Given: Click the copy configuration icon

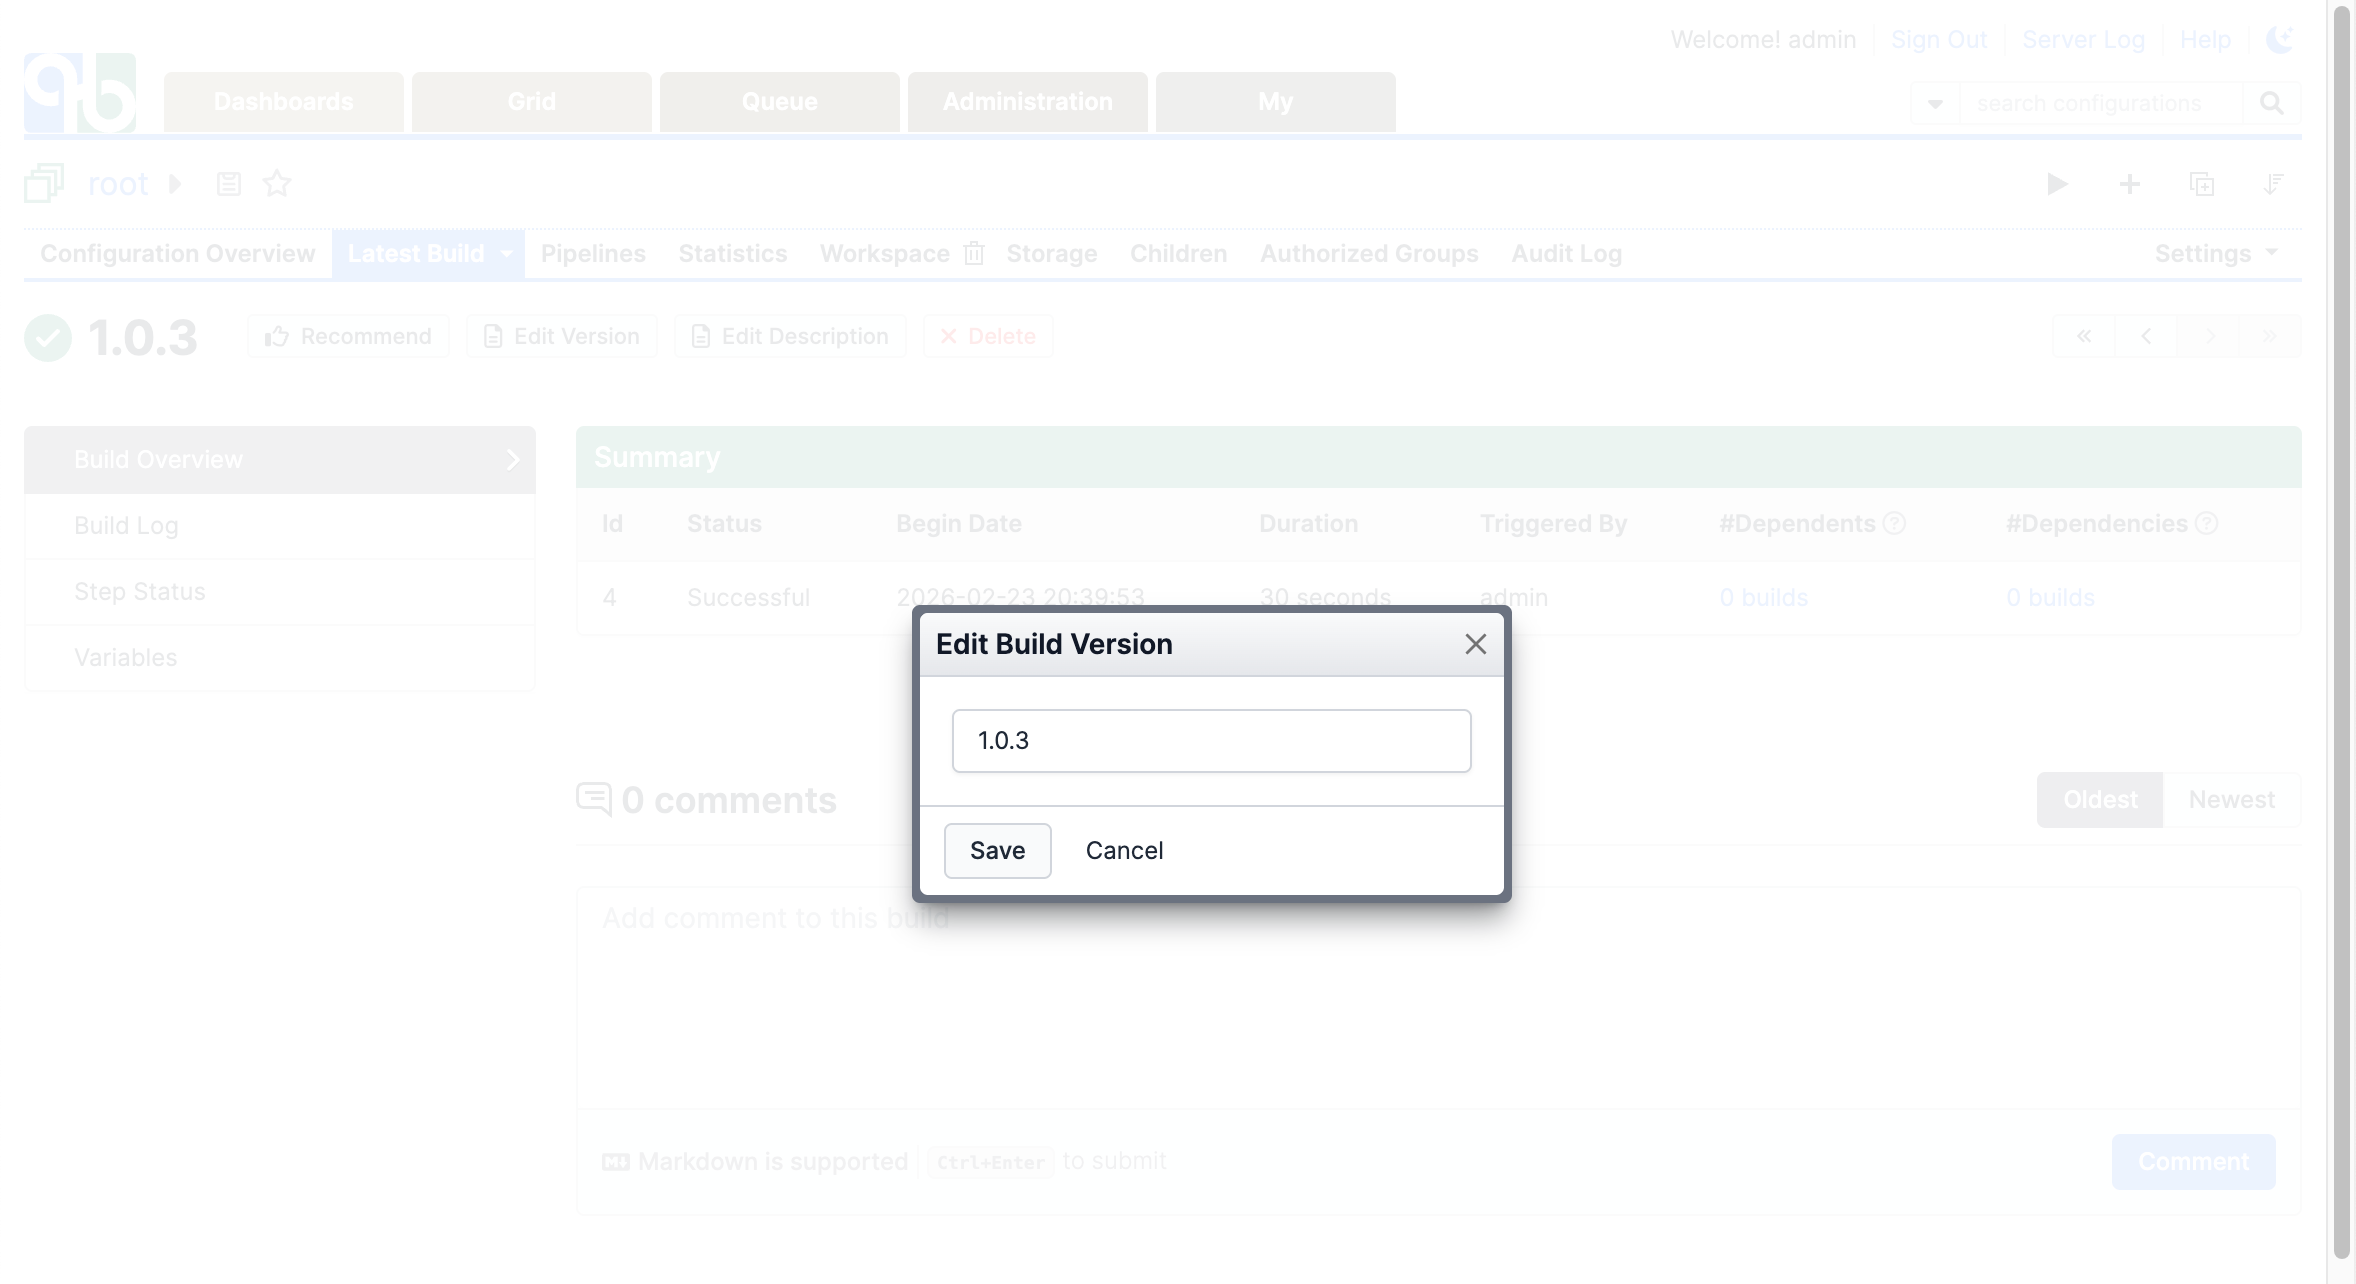Looking at the screenshot, I should pos(2201,184).
